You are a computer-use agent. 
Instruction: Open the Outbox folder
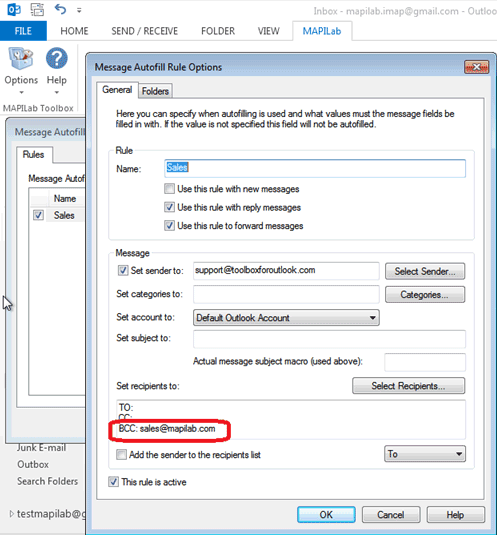point(33,464)
